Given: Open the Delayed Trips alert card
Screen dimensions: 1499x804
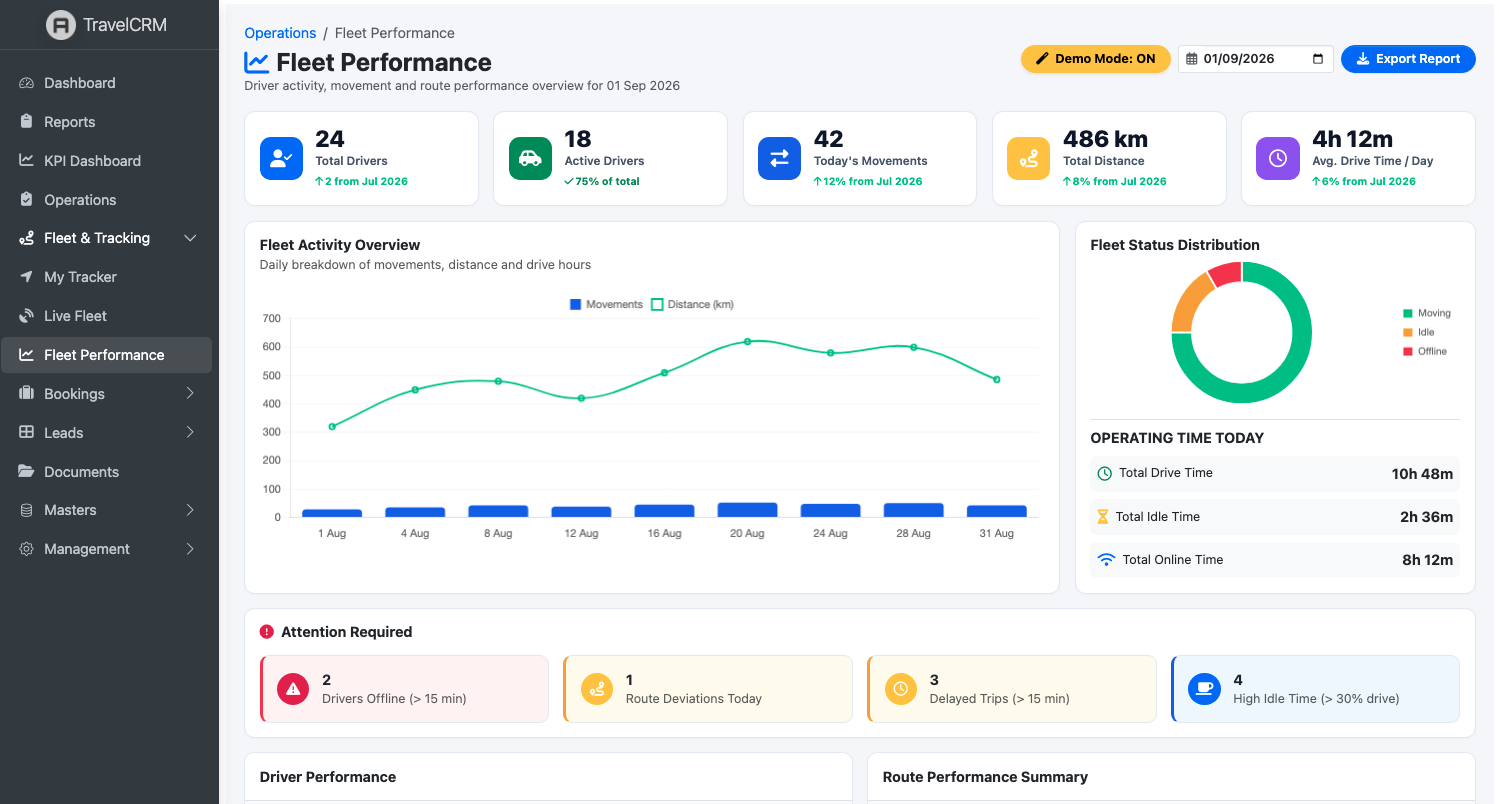Looking at the screenshot, I should click(1011, 689).
